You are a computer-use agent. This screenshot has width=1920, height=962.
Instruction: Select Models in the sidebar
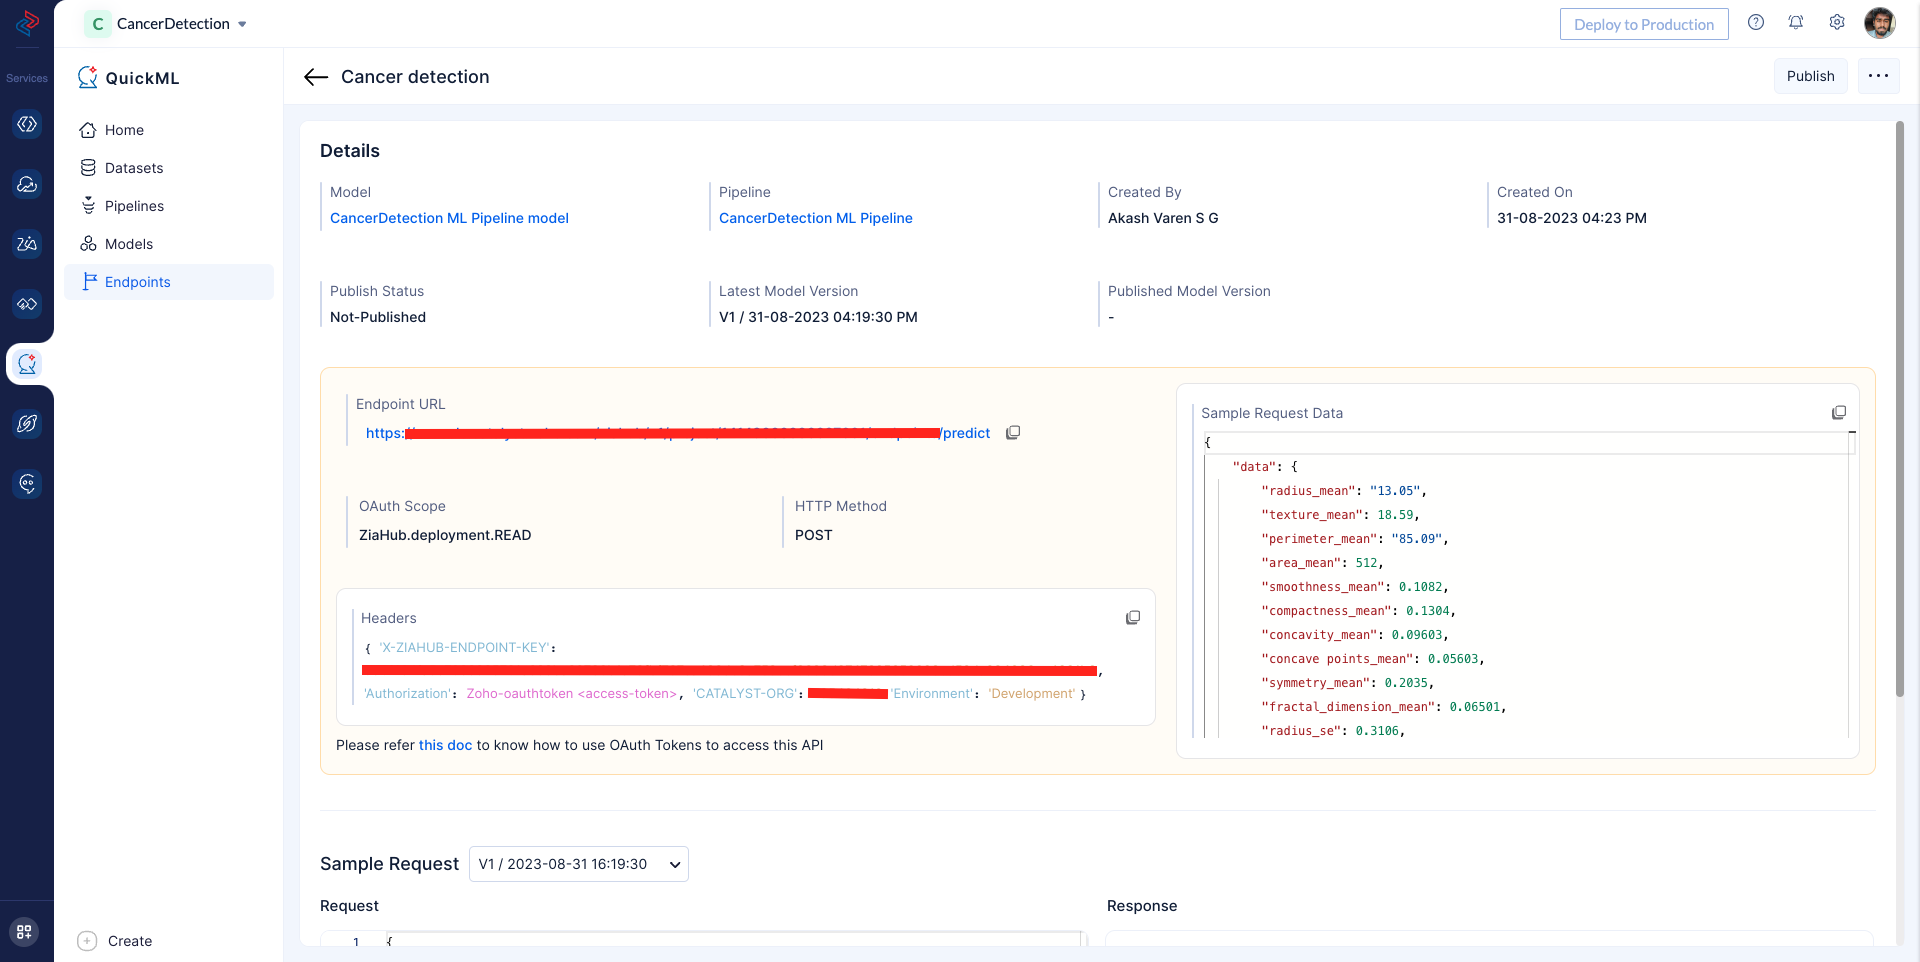pos(129,244)
